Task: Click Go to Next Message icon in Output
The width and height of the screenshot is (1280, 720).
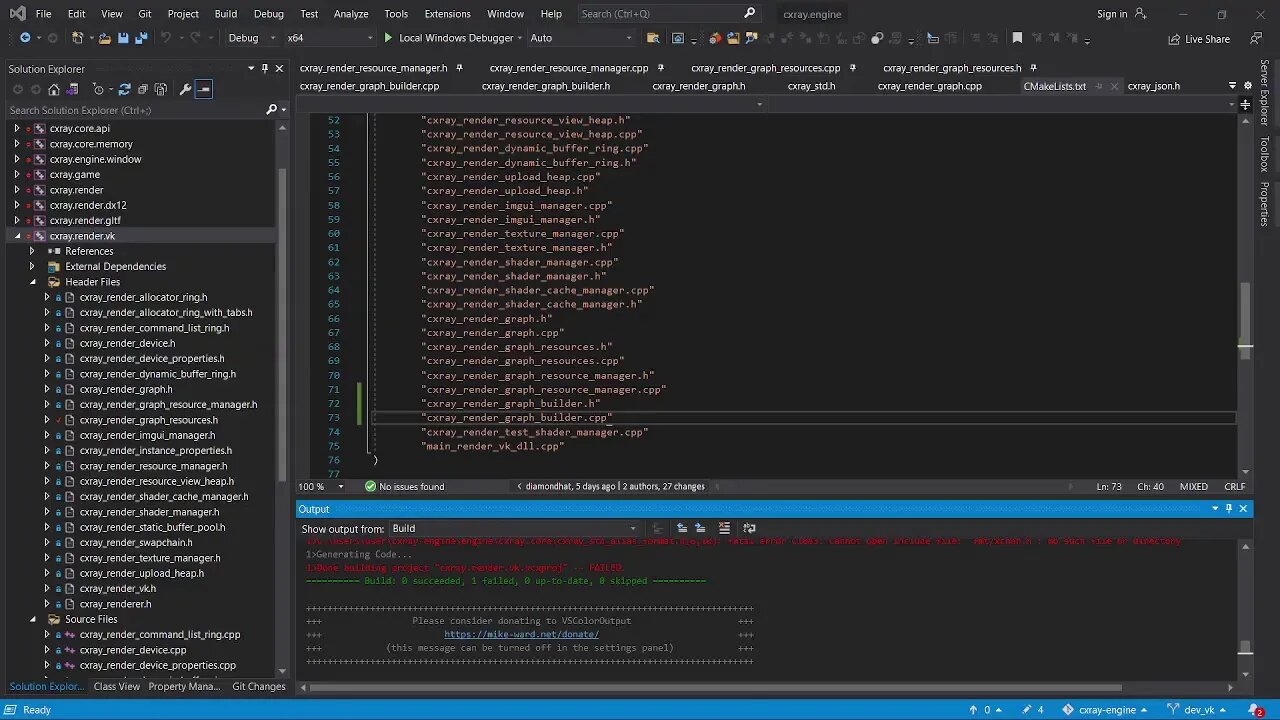Action: click(700, 528)
